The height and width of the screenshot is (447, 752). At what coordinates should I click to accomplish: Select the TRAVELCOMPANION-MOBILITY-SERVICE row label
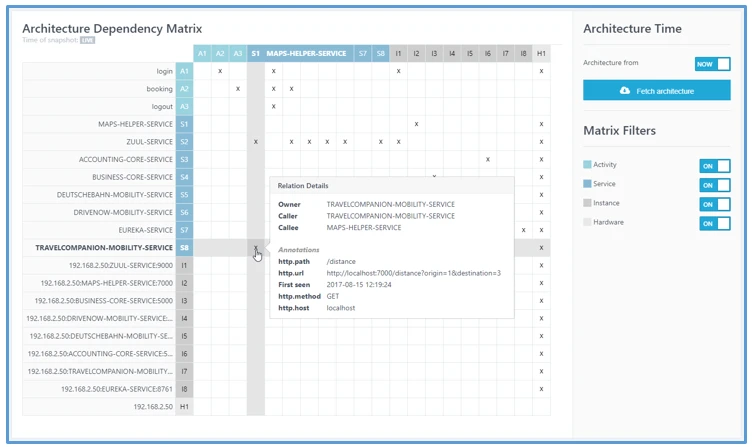click(x=104, y=248)
